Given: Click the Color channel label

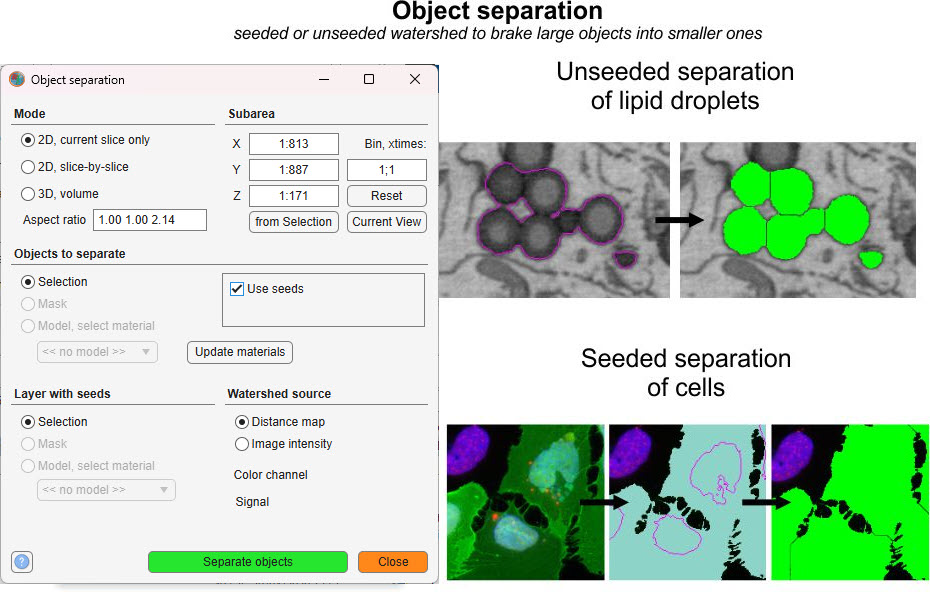Looking at the screenshot, I should [x=270, y=475].
